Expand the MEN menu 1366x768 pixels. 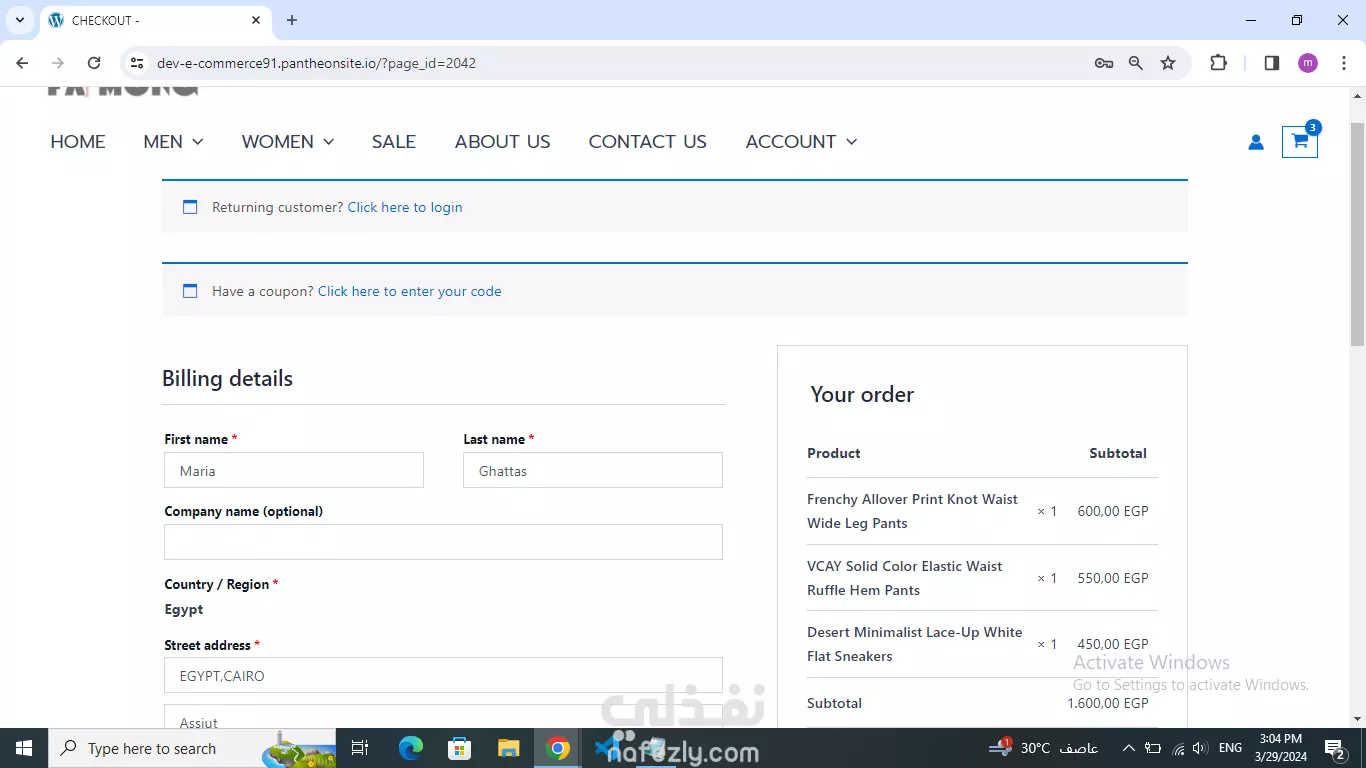[x=173, y=142]
